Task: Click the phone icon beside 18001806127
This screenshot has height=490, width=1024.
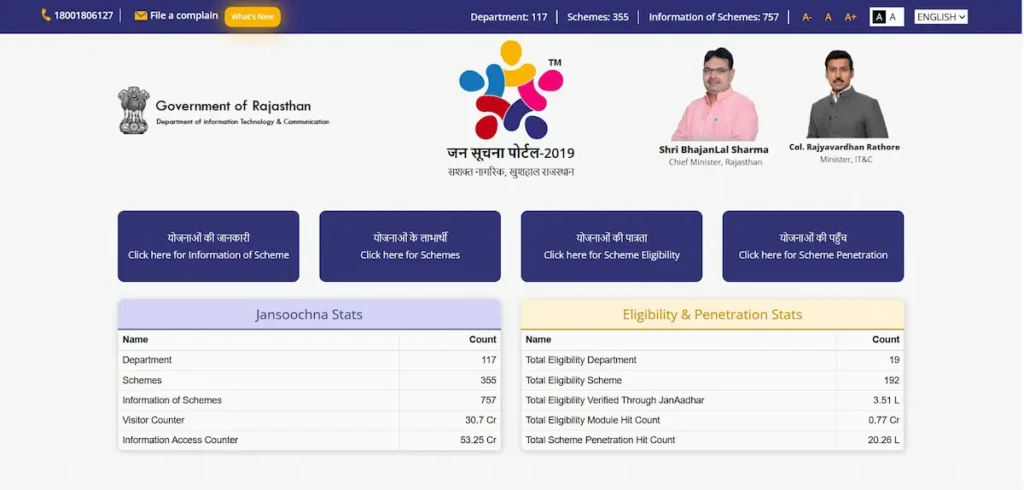Action: pyautogui.click(x=46, y=15)
